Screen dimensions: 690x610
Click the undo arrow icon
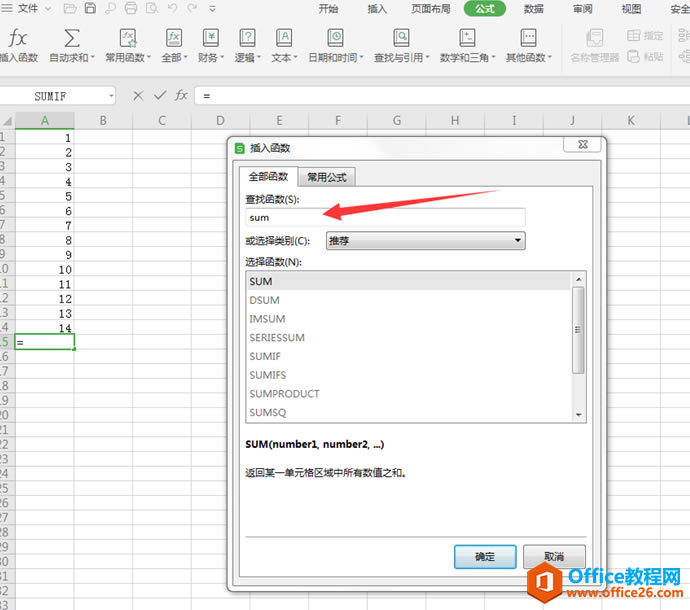pyautogui.click(x=172, y=8)
